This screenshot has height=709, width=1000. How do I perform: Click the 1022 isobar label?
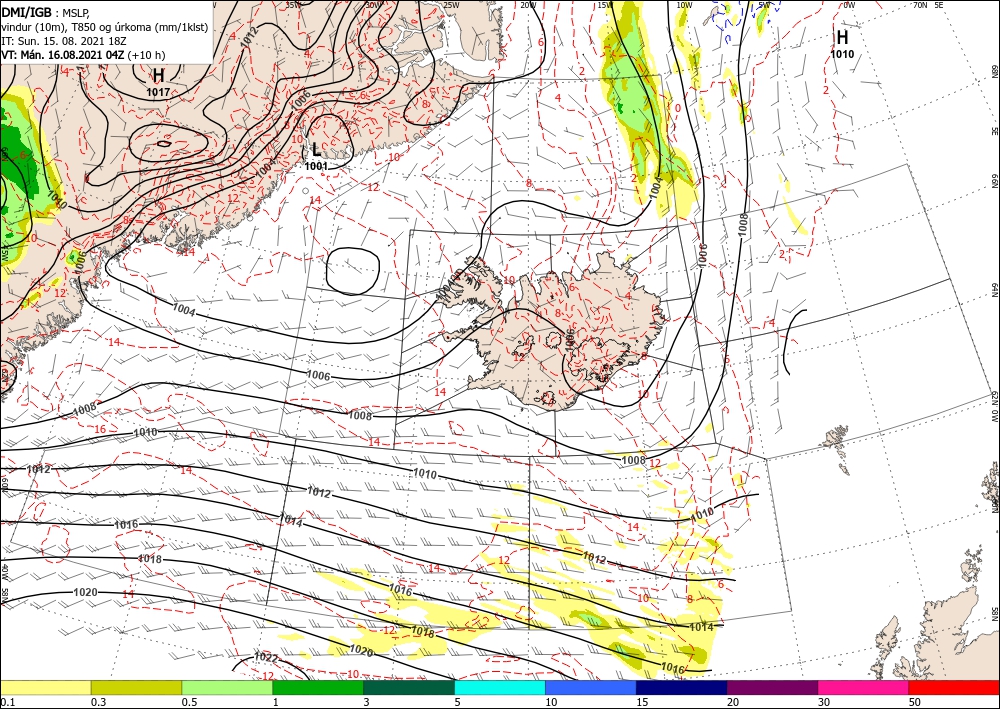pos(266,657)
